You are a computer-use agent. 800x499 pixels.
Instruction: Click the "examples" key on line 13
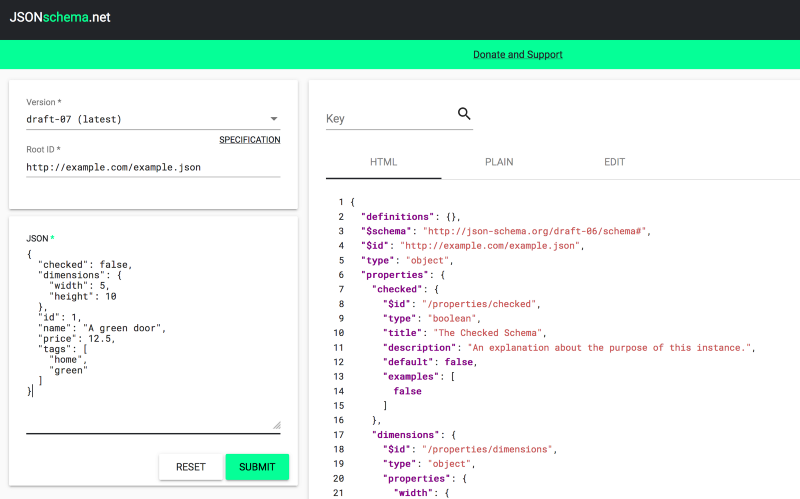click(411, 377)
